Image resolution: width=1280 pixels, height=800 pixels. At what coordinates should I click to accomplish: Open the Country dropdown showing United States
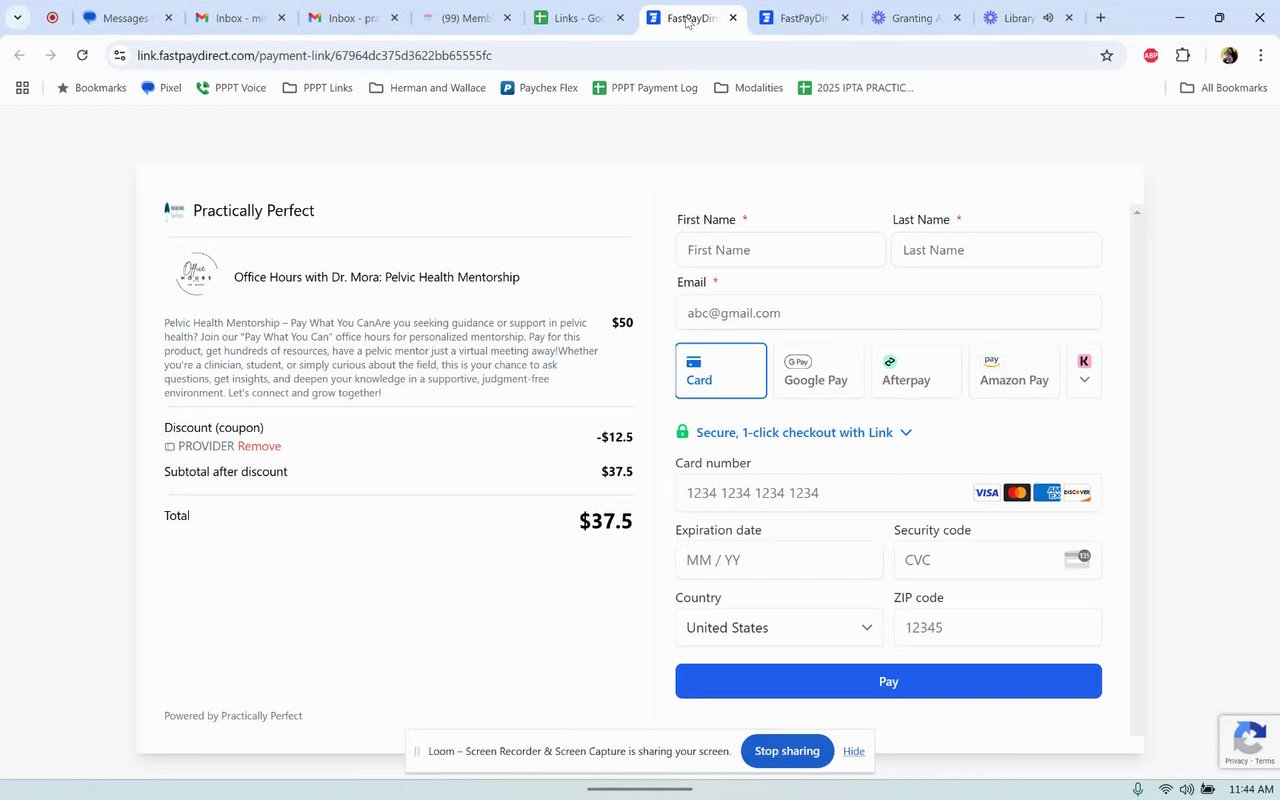[779, 628]
